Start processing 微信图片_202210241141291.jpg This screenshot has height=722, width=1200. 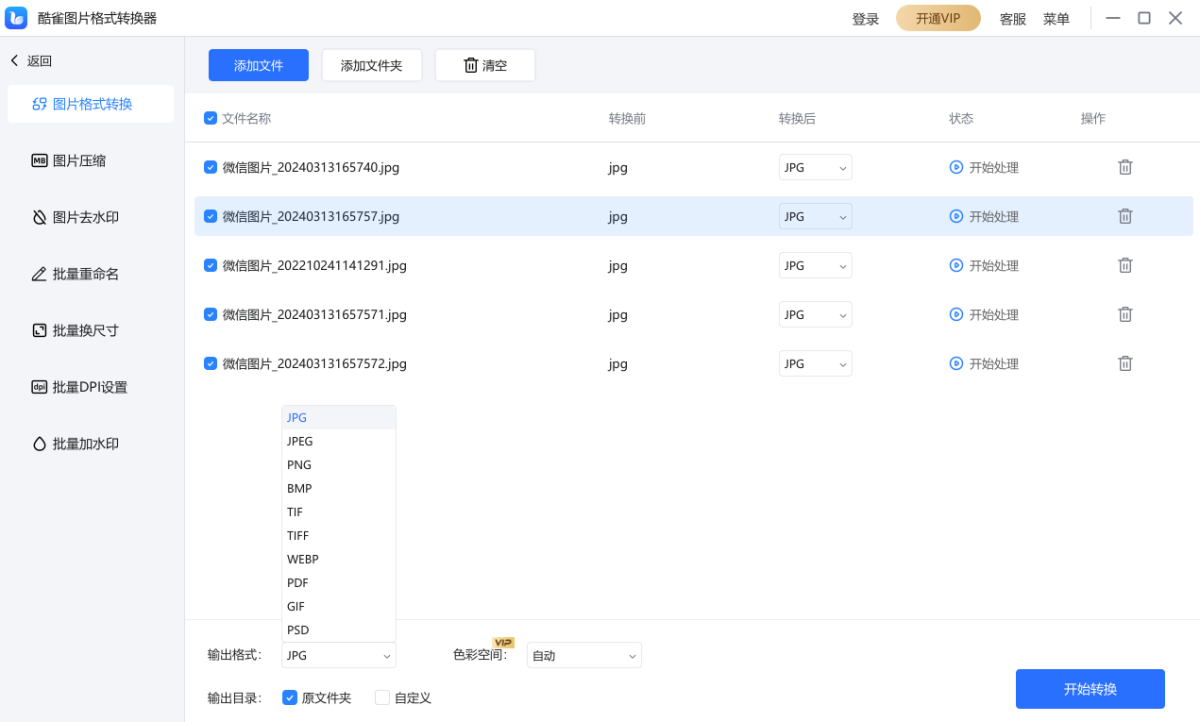[x=984, y=265]
